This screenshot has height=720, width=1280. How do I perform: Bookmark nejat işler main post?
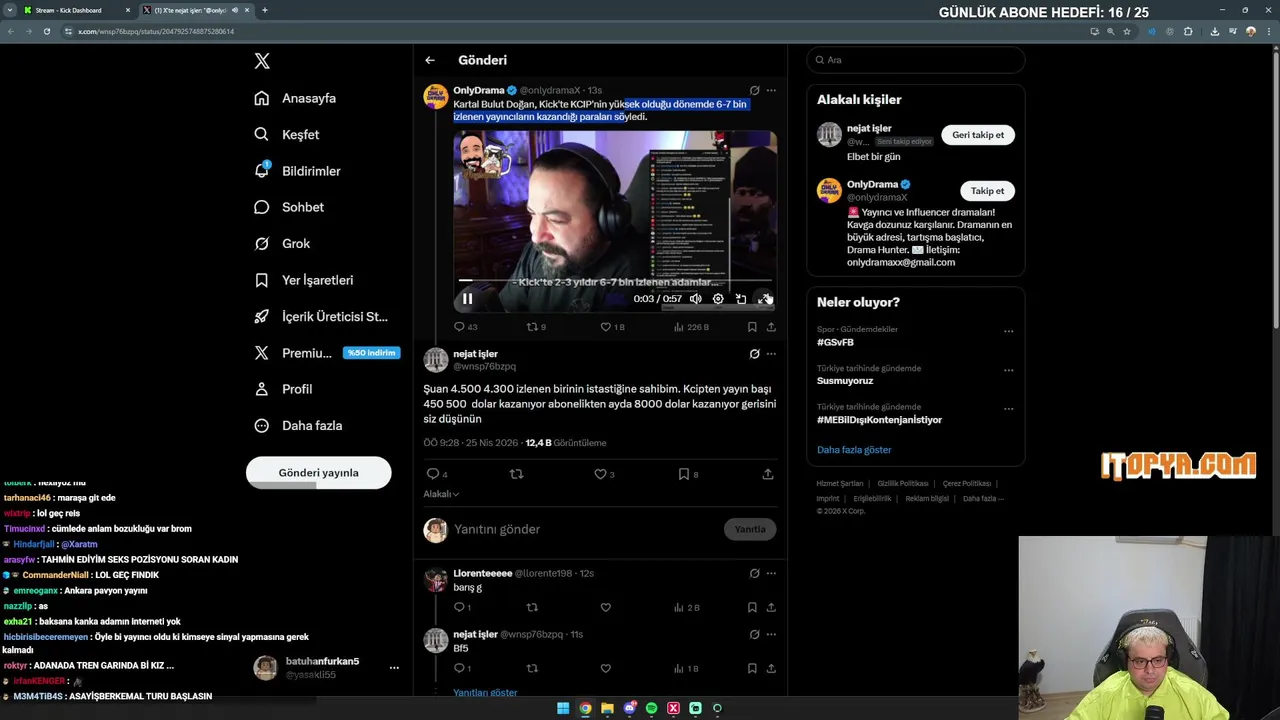point(688,474)
